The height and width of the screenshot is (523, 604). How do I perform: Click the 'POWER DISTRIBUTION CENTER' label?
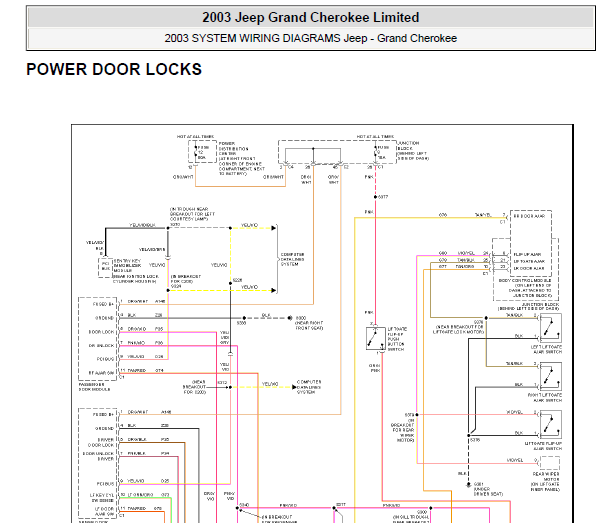(235, 148)
